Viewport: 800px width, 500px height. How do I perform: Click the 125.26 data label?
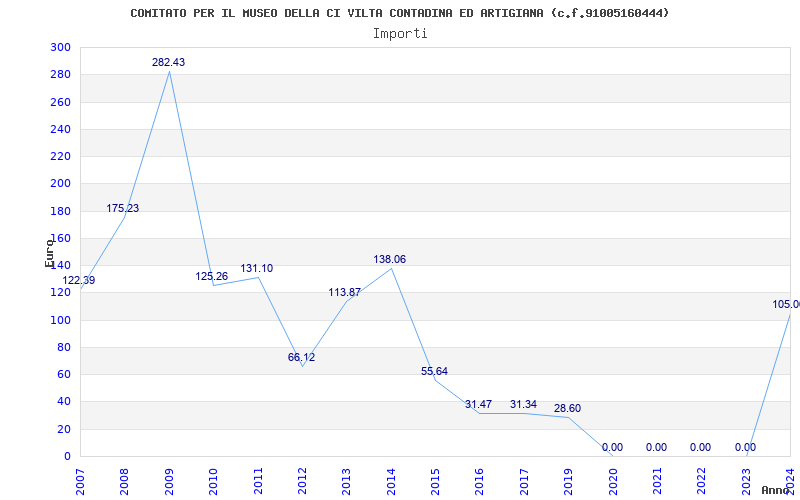212,277
